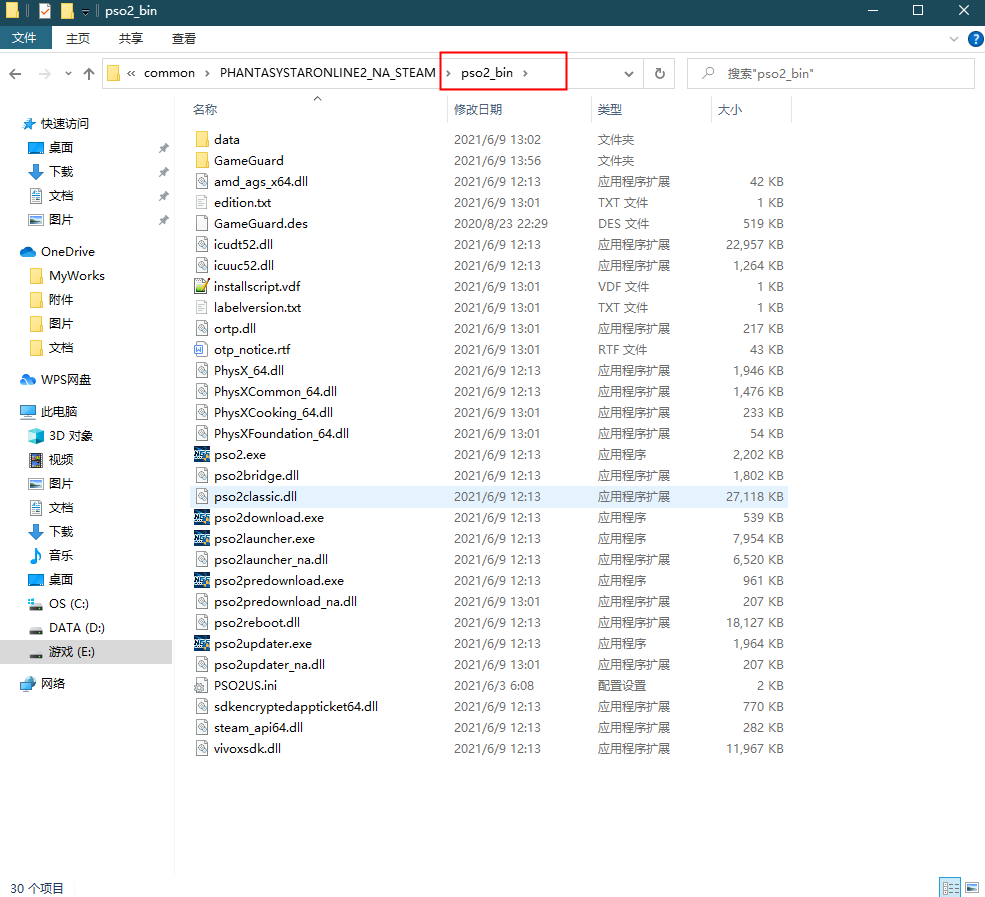Select 此电脑 in the navigation pane
Screen dimensions: 985x897
pyautogui.click(x=48, y=412)
